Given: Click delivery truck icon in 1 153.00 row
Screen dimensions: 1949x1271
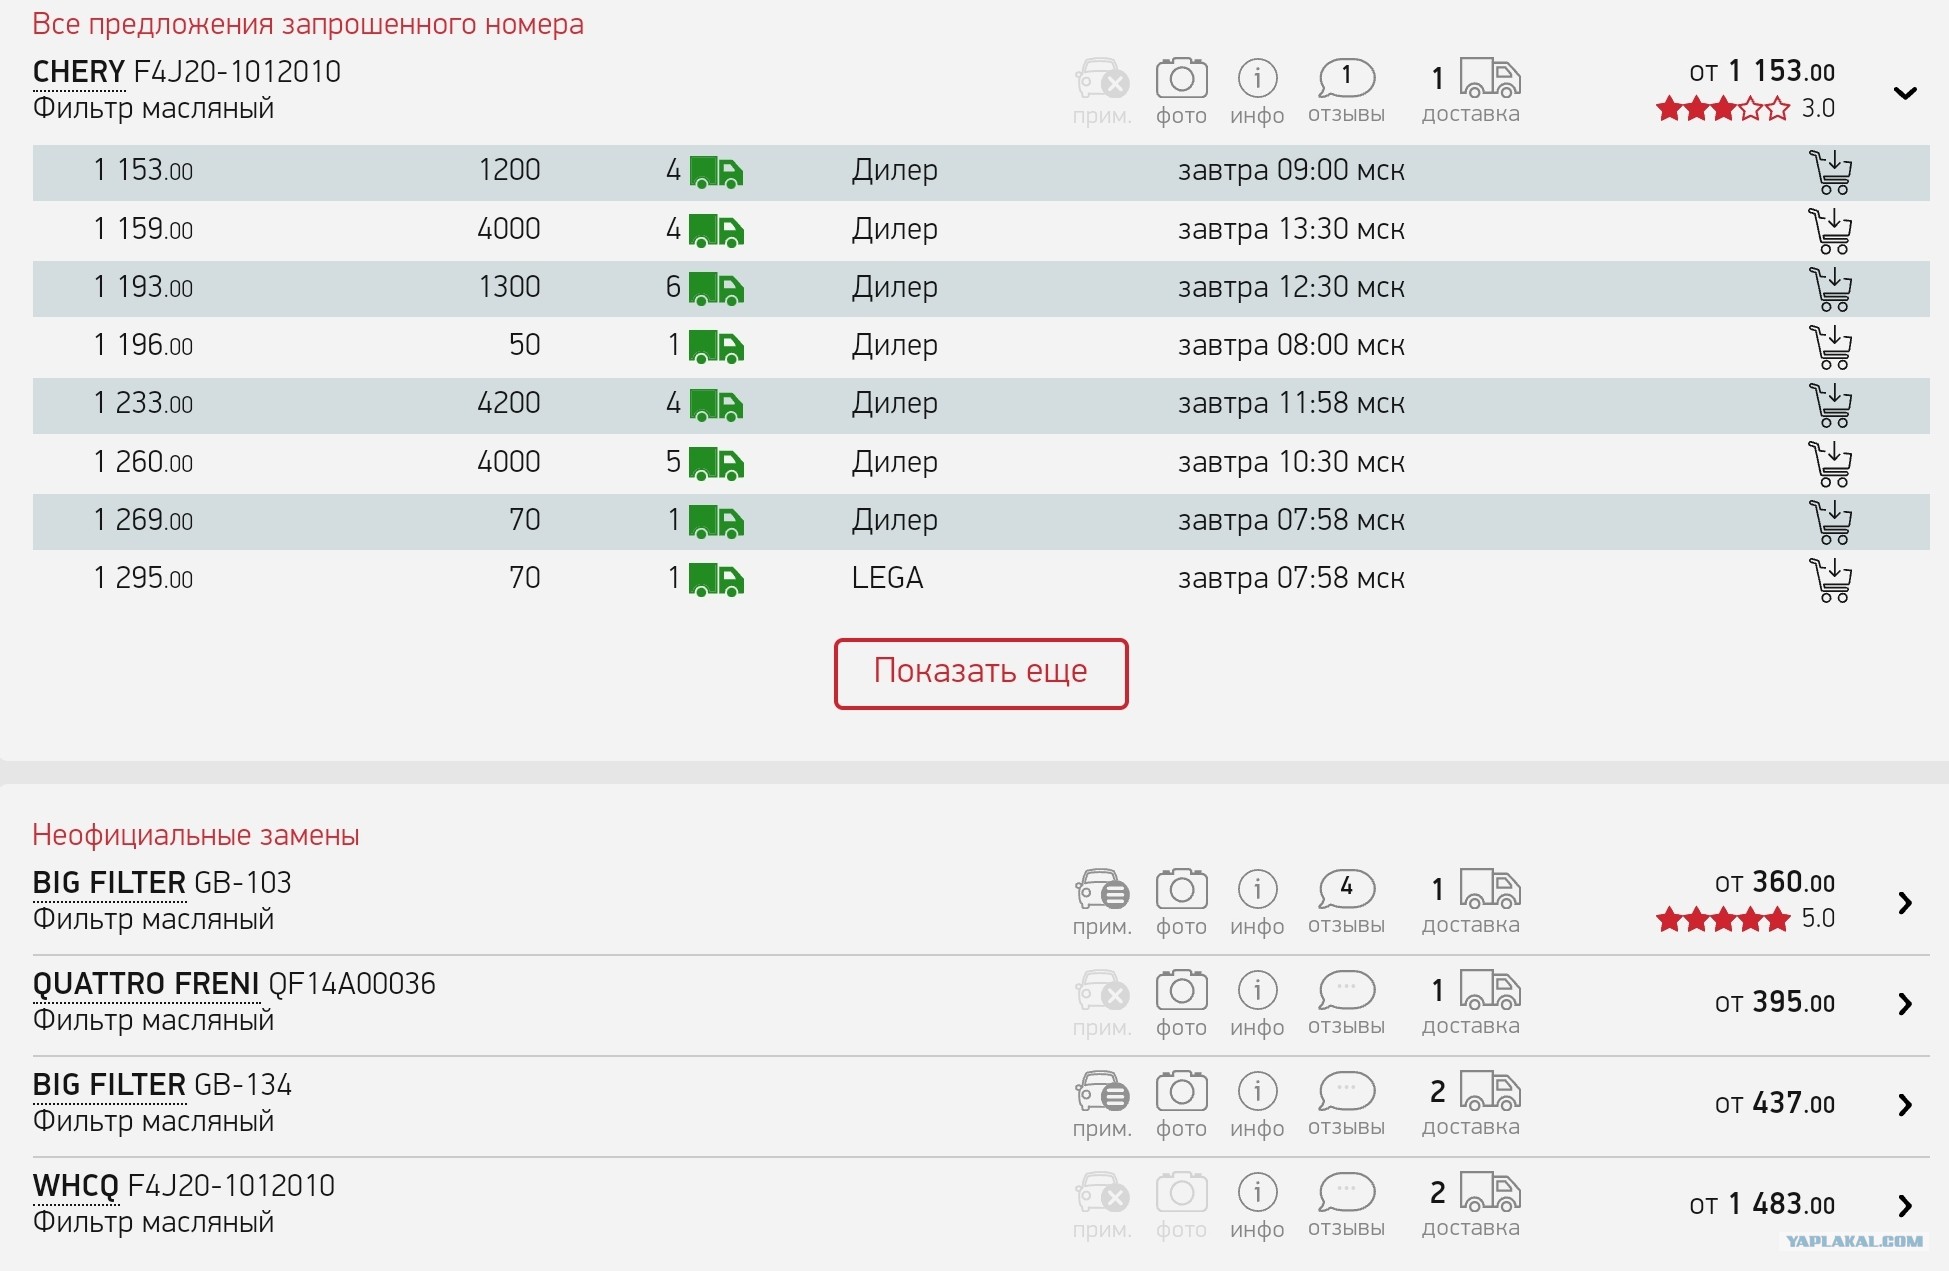Looking at the screenshot, I should 716,173.
